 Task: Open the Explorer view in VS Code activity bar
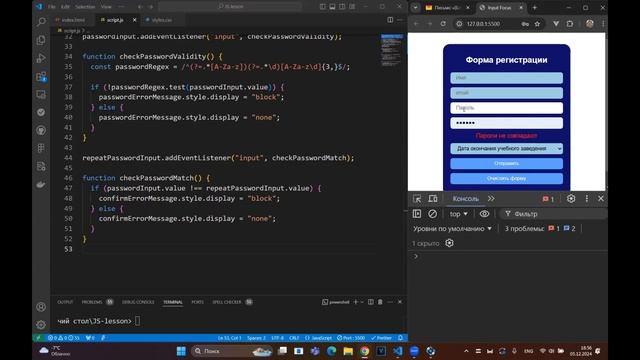(41, 40)
